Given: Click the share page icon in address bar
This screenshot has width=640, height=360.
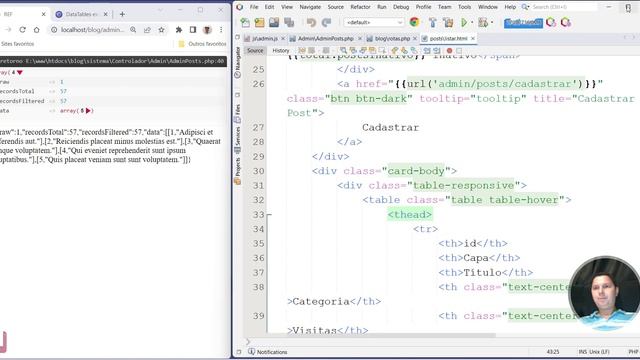Looking at the screenshot, I should [x=147, y=30].
